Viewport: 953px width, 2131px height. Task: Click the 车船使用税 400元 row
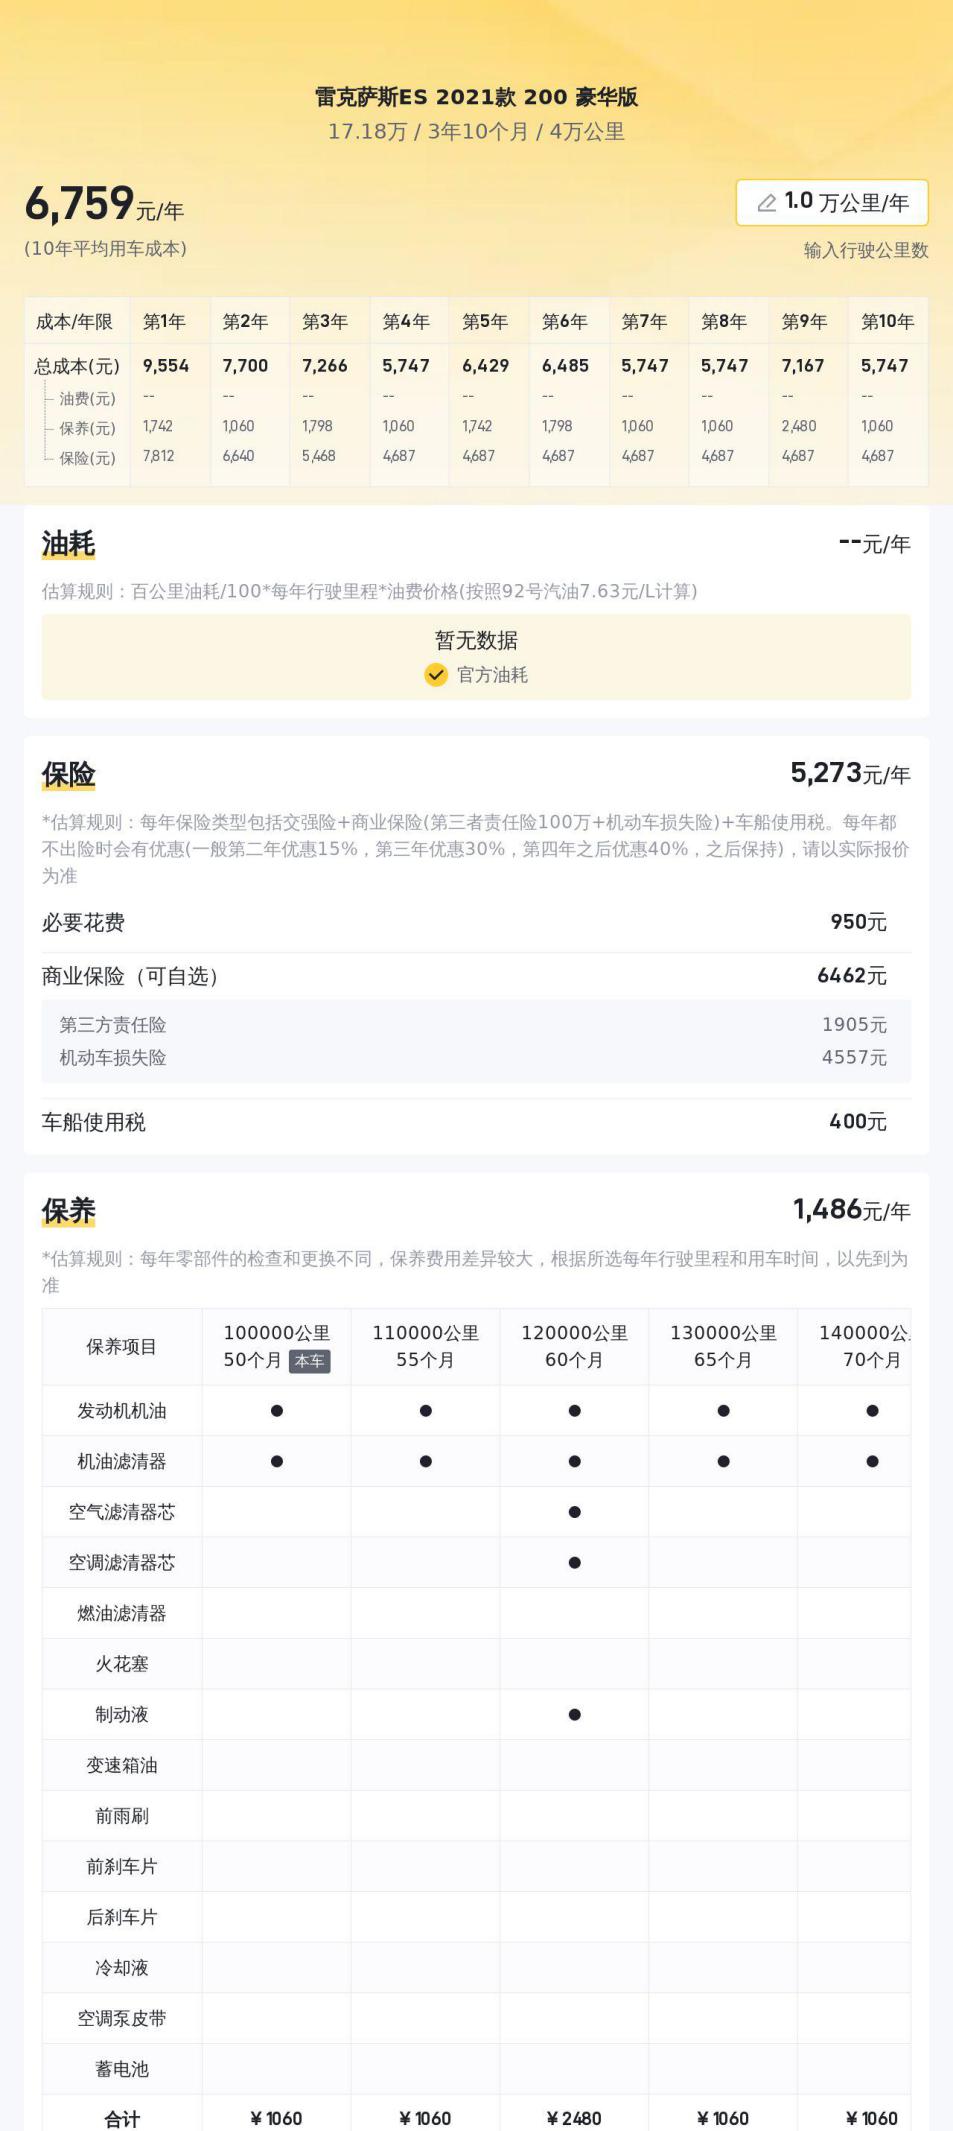pyautogui.click(x=476, y=1122)
